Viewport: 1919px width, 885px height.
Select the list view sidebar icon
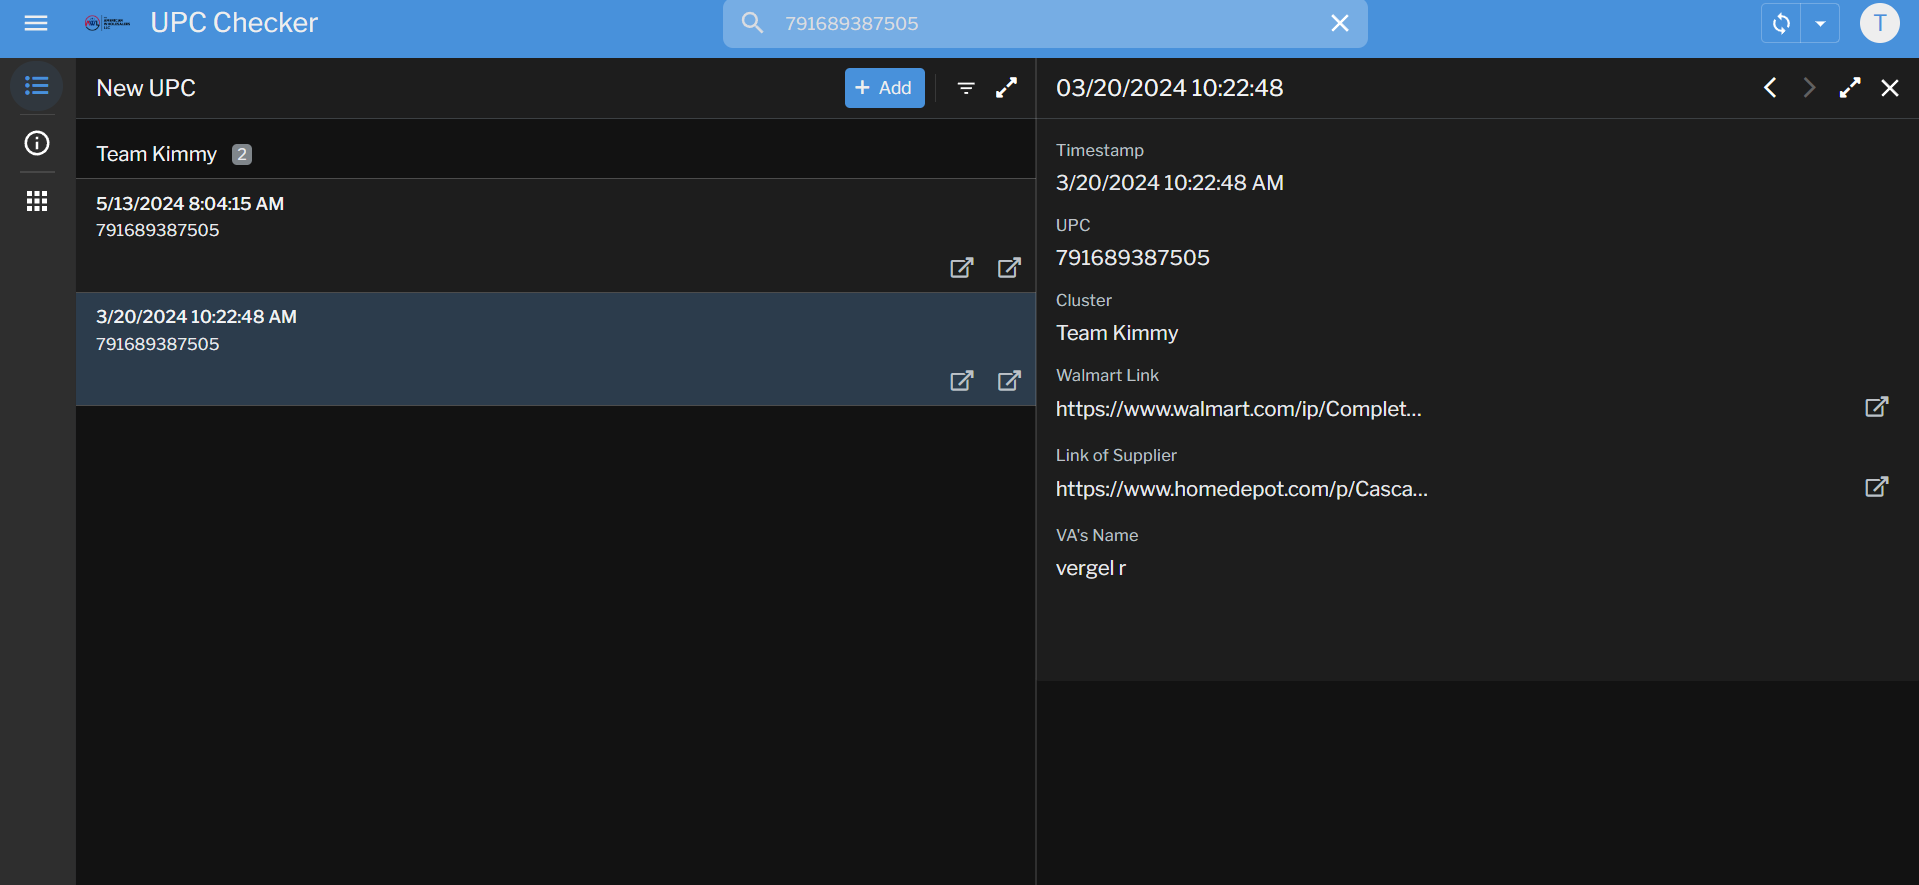[x=37, y=86]
